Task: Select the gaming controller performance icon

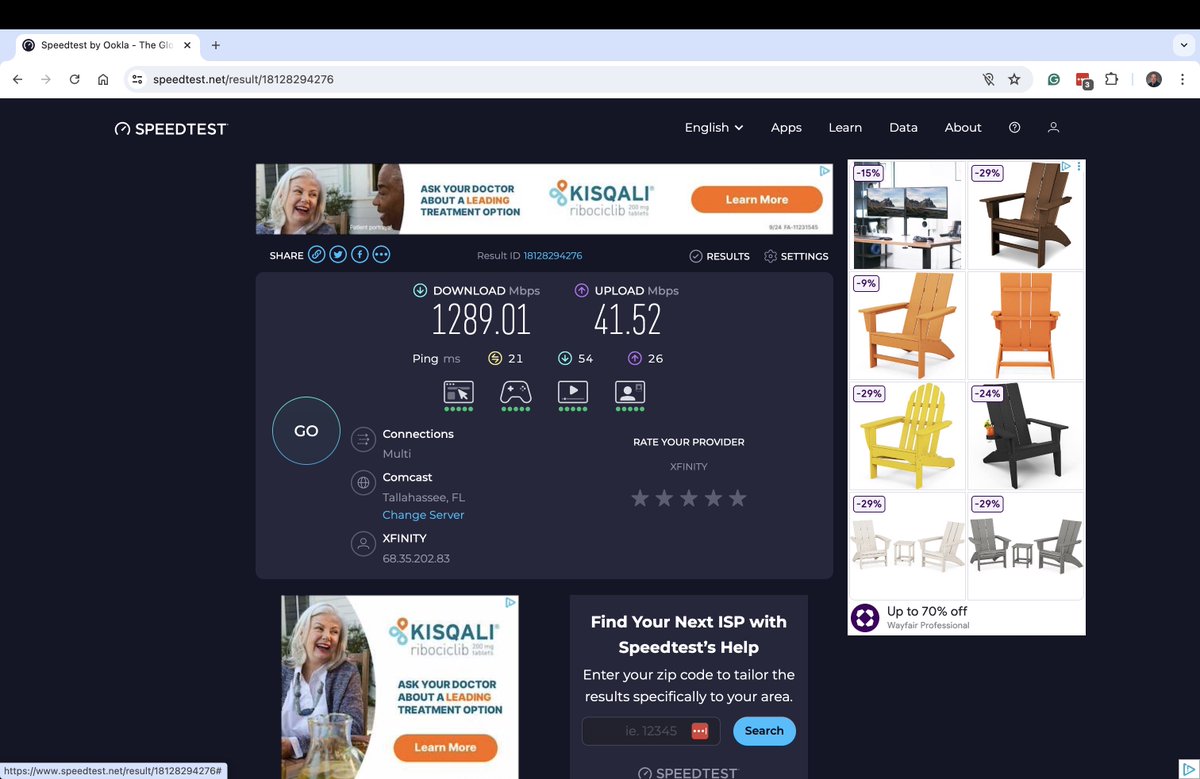Action: 515,393
